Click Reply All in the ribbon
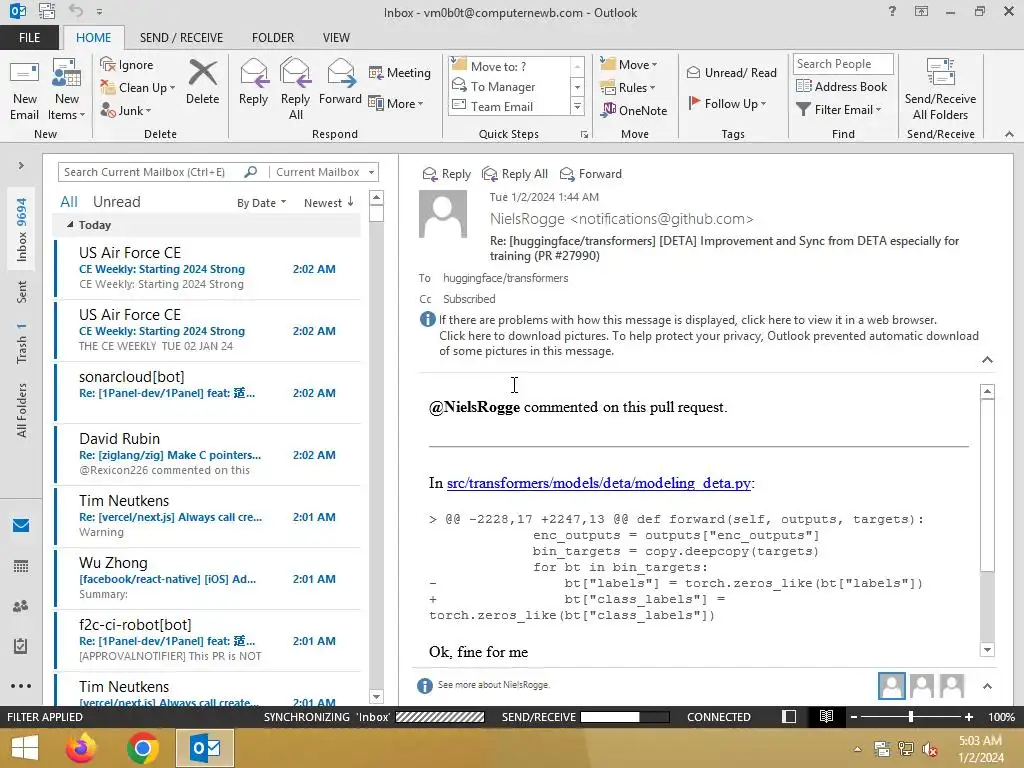Screen dimensions: 1024x768 tap(295, 89)
